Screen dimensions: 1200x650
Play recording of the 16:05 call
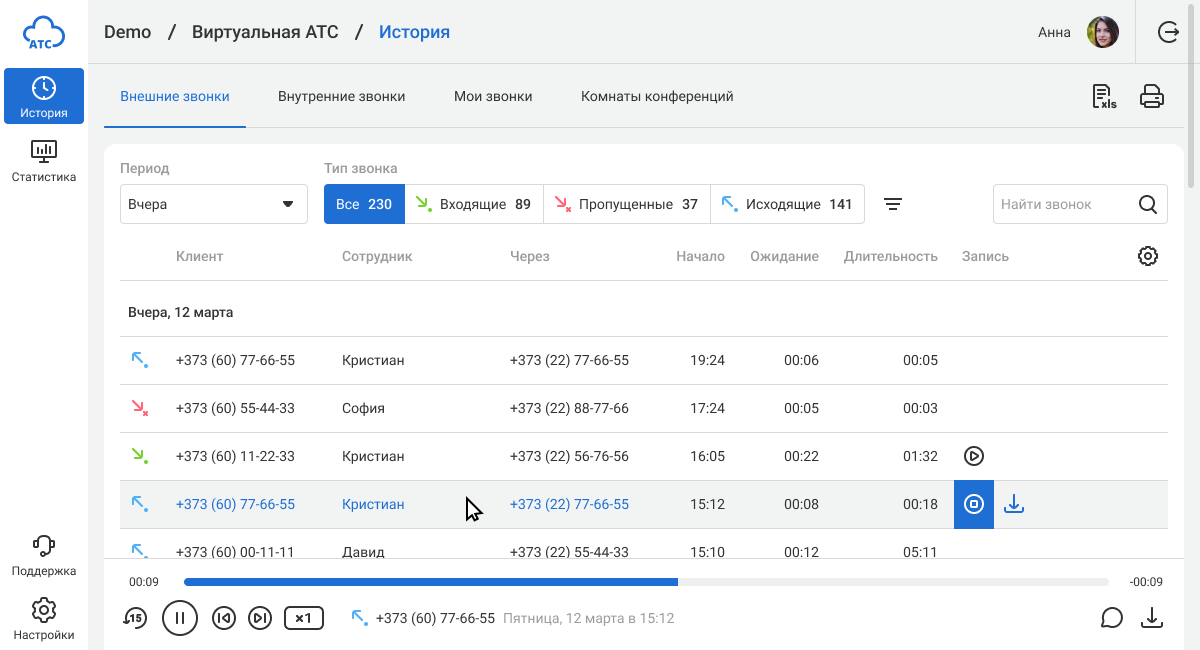[974, 456]
